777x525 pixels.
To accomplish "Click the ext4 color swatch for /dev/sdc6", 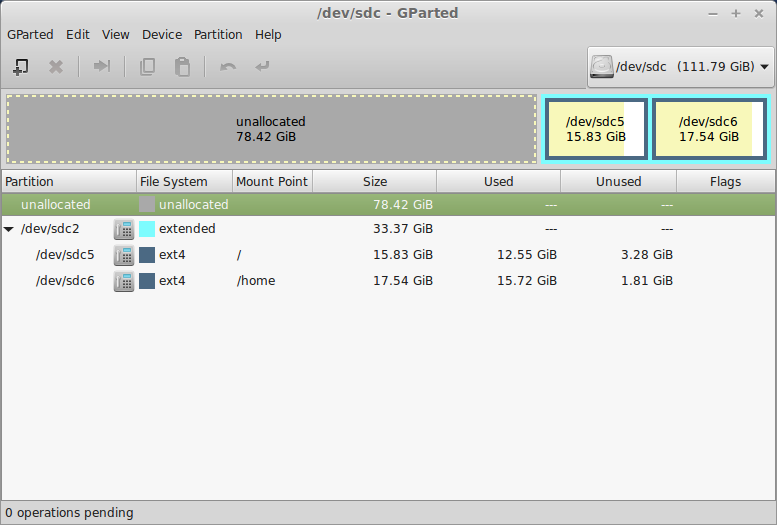I will [x=147, y=281].
